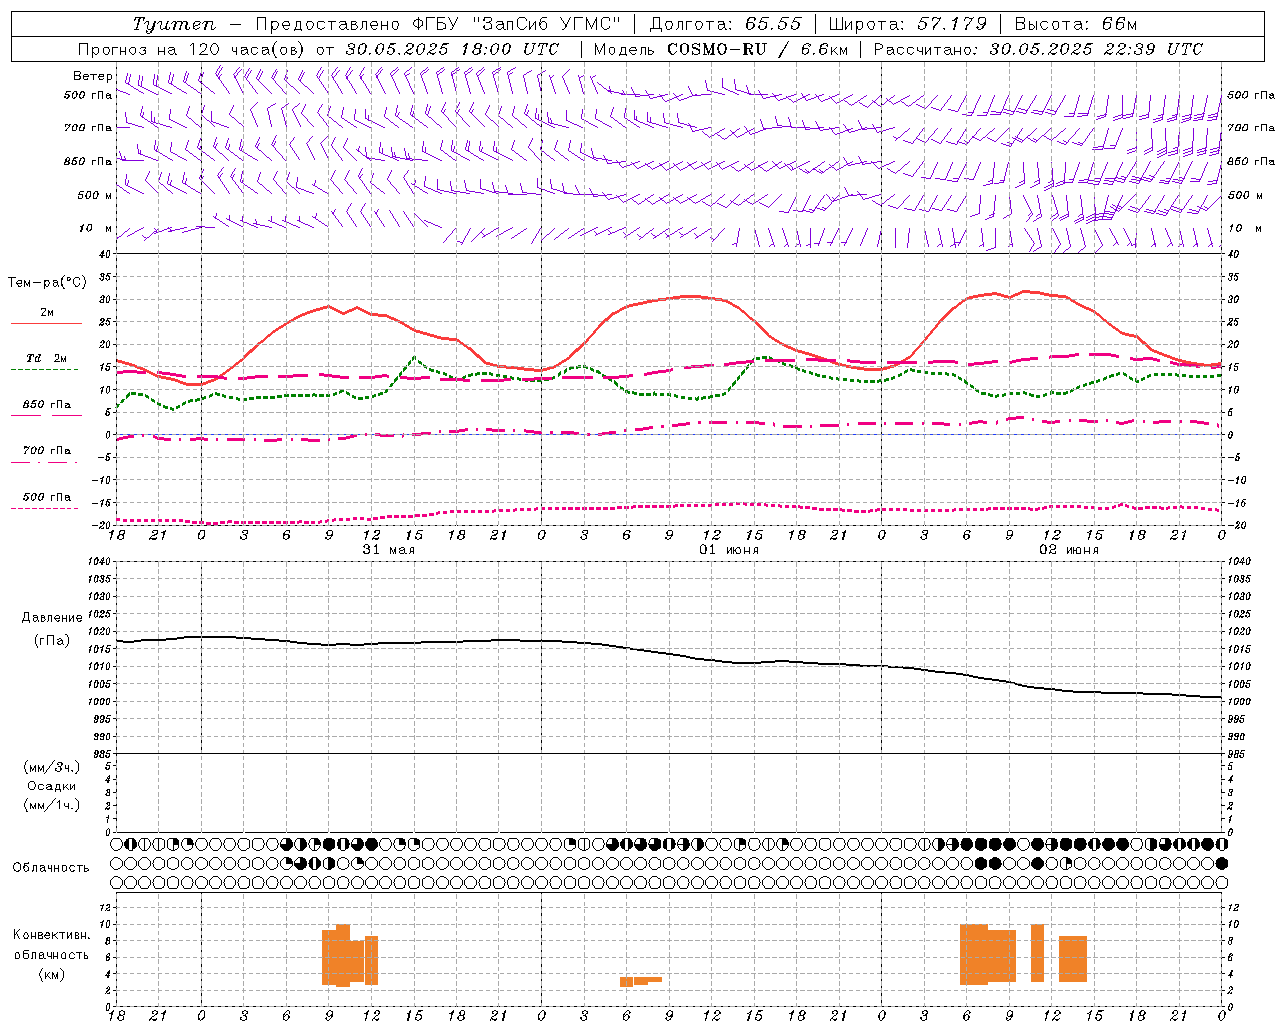Click the "(мм/1ч.)" precipitation unit label
This screenshot has height=1024, width=1280.
(52, 805)
